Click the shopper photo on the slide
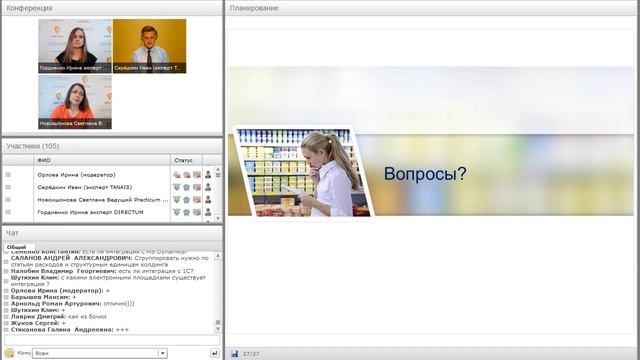 coord(303,172)
